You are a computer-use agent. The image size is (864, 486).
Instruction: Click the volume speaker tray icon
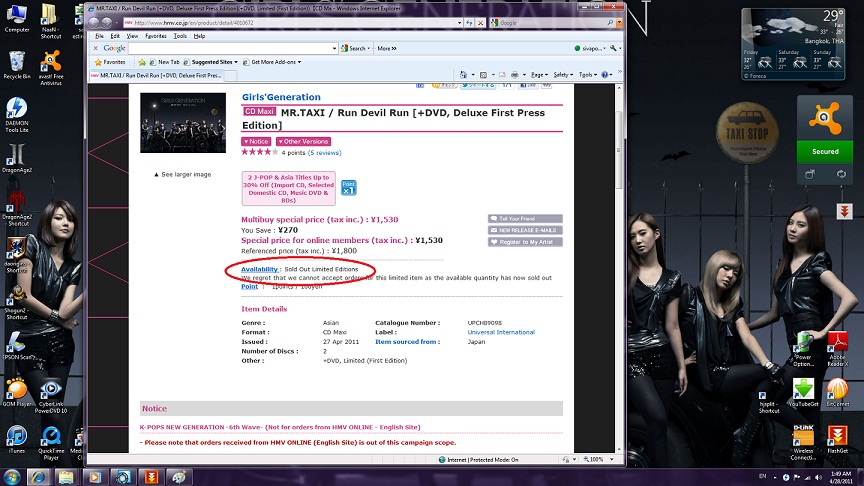click(x=818, y=477)
